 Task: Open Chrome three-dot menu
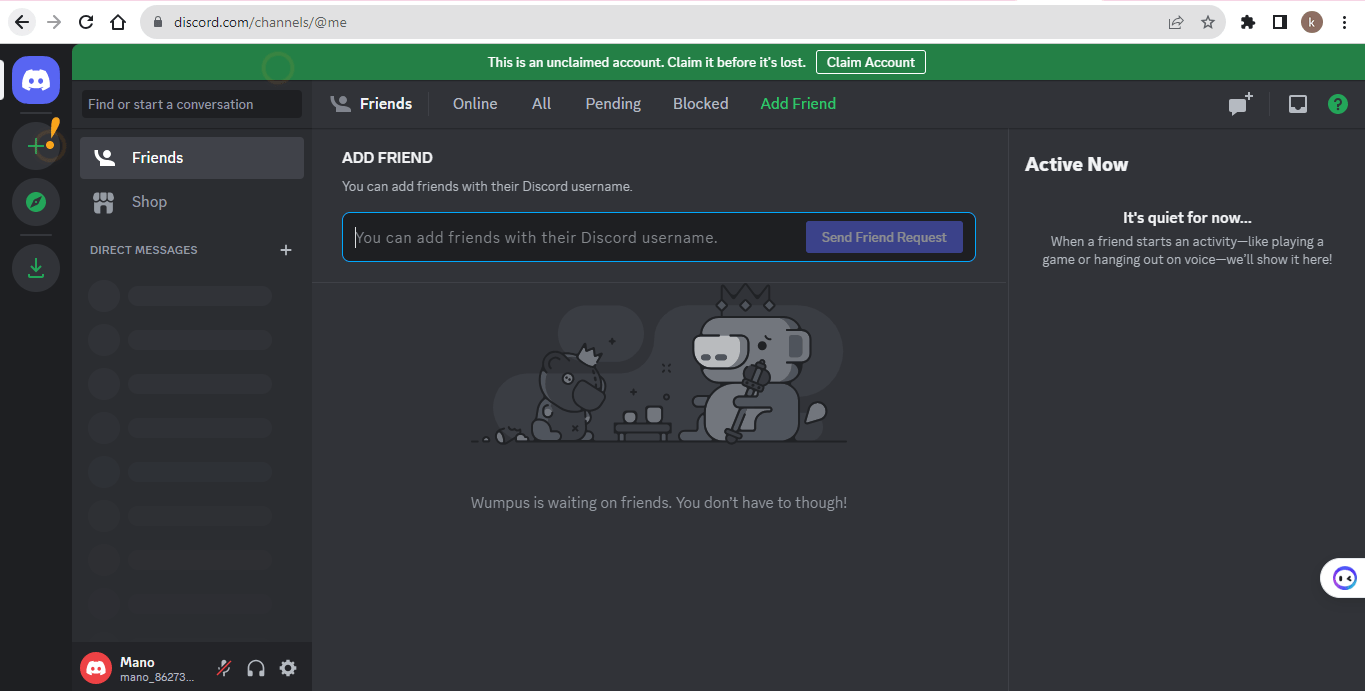[x=1345, y=22]
